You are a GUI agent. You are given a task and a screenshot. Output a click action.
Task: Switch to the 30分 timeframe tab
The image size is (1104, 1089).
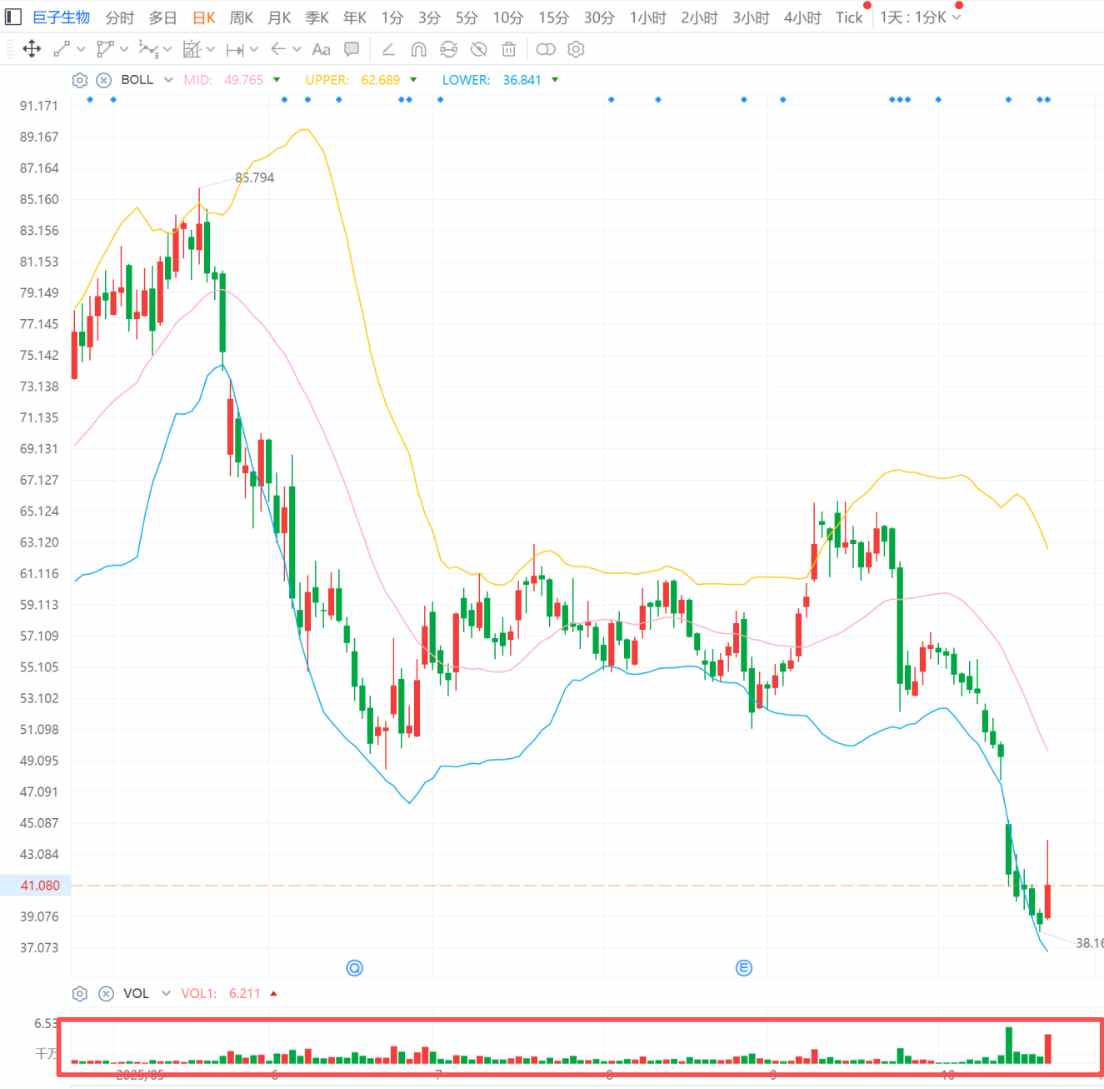(599, 18)
